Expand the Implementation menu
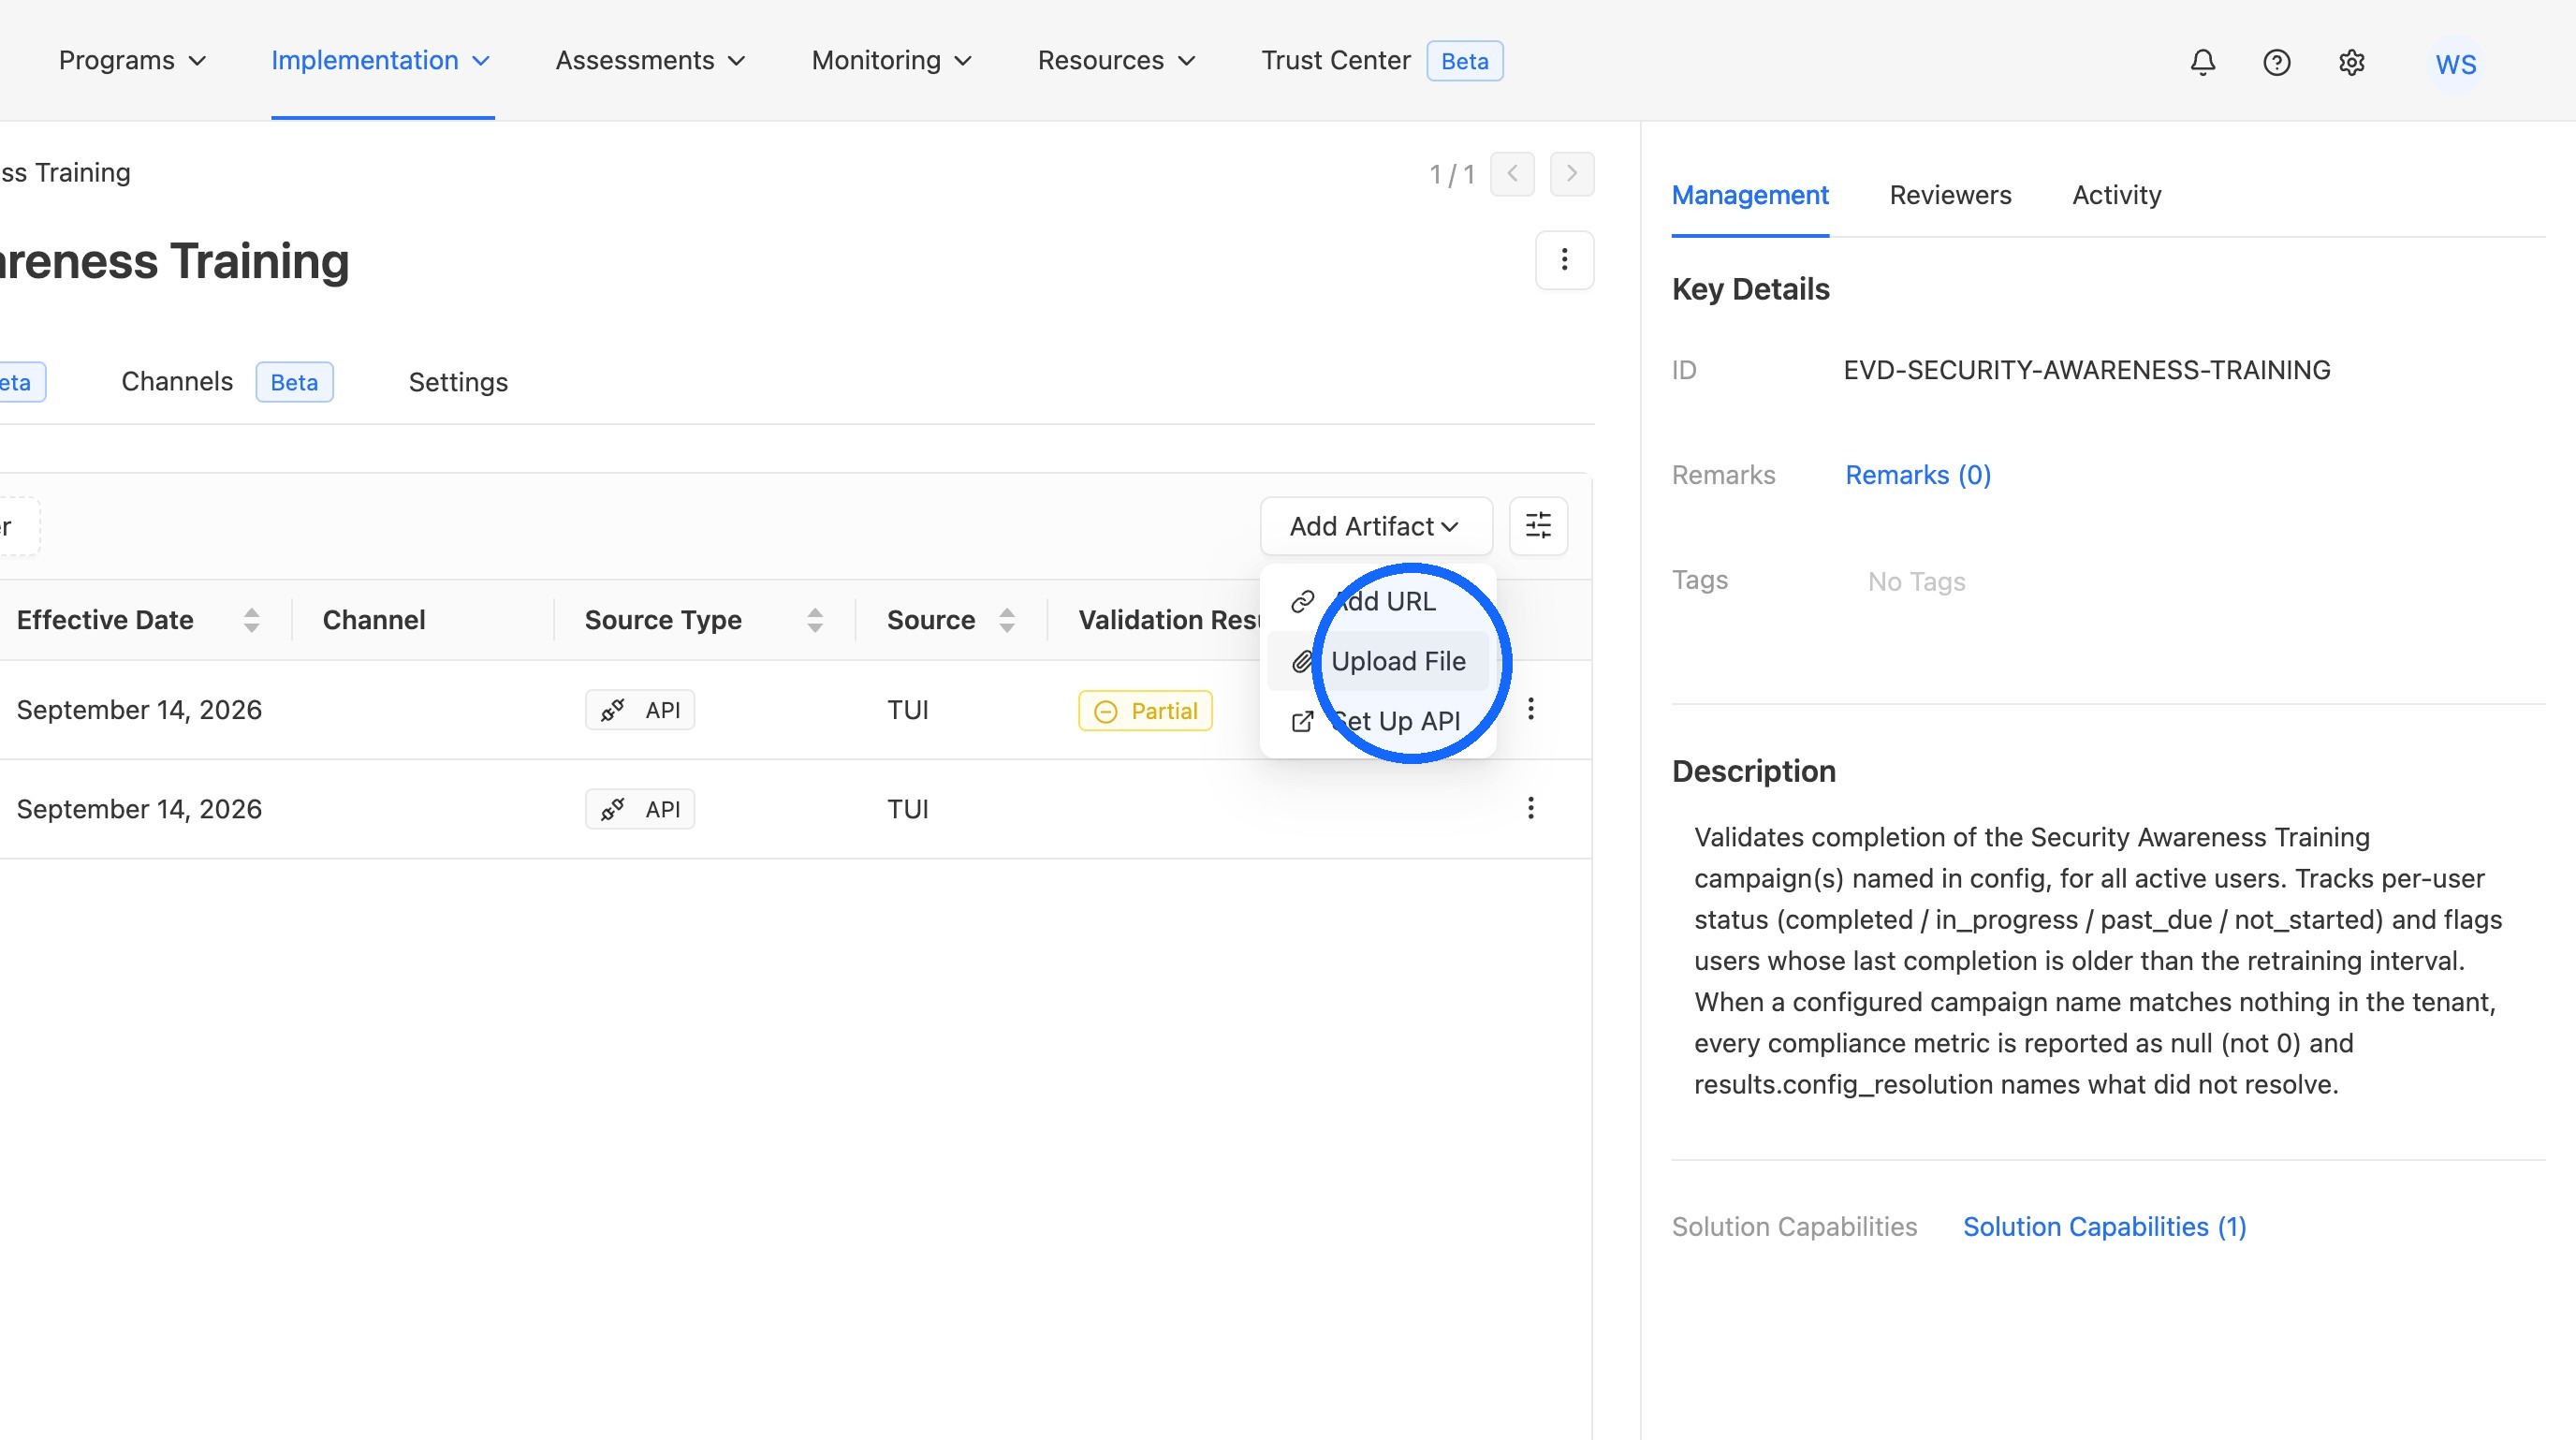 click(x=381, y=60)
